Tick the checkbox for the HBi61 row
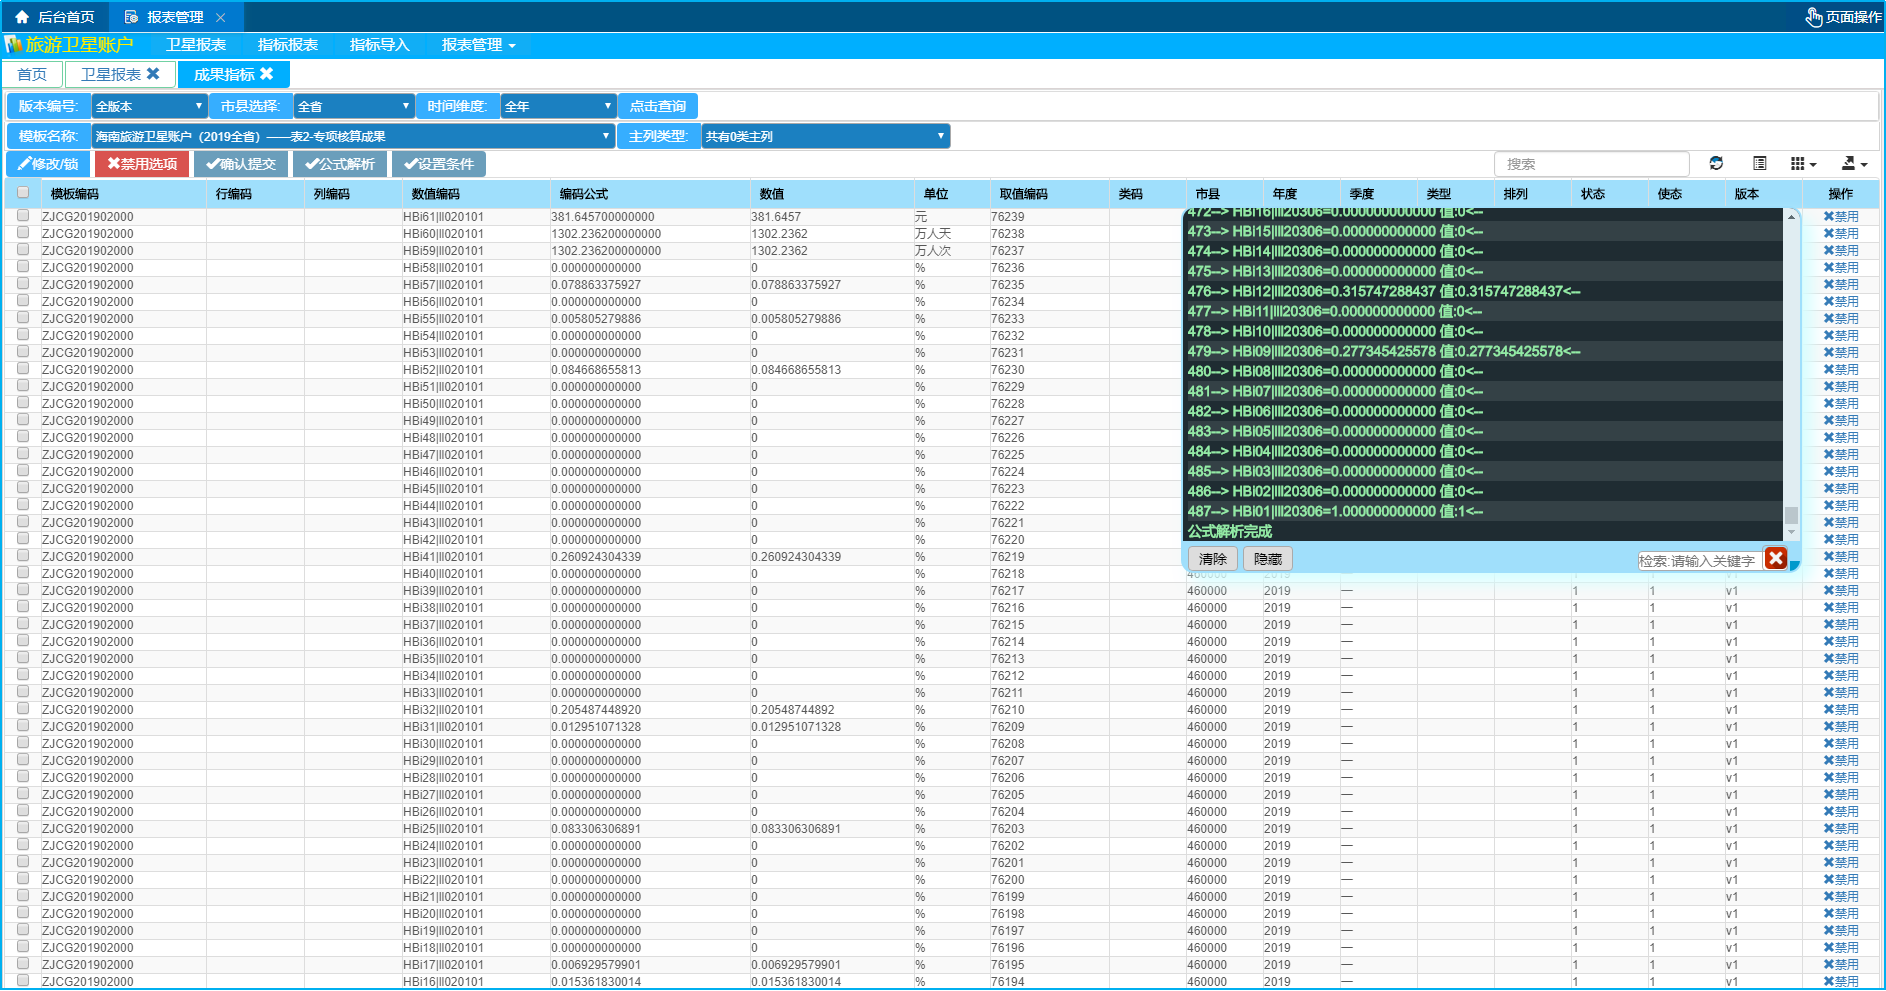This screenshot has height=991, width=1886. [23, 216]
